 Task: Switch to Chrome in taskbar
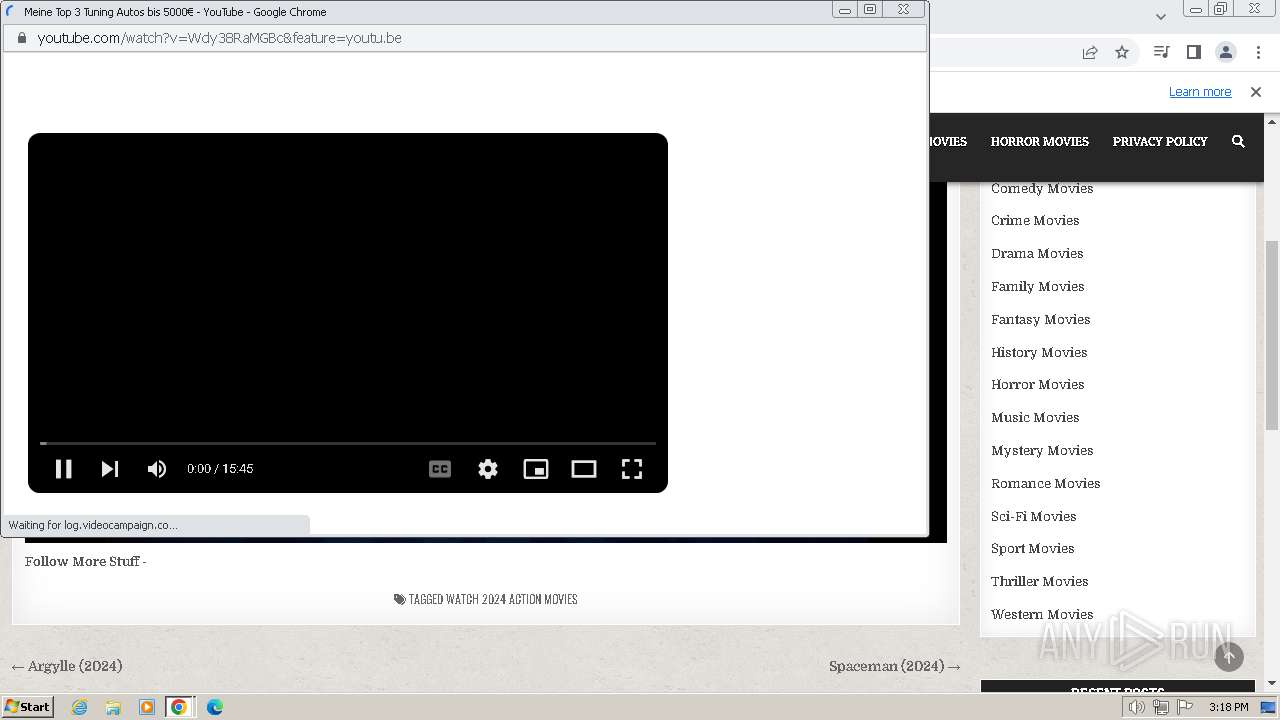pos(179,707)
